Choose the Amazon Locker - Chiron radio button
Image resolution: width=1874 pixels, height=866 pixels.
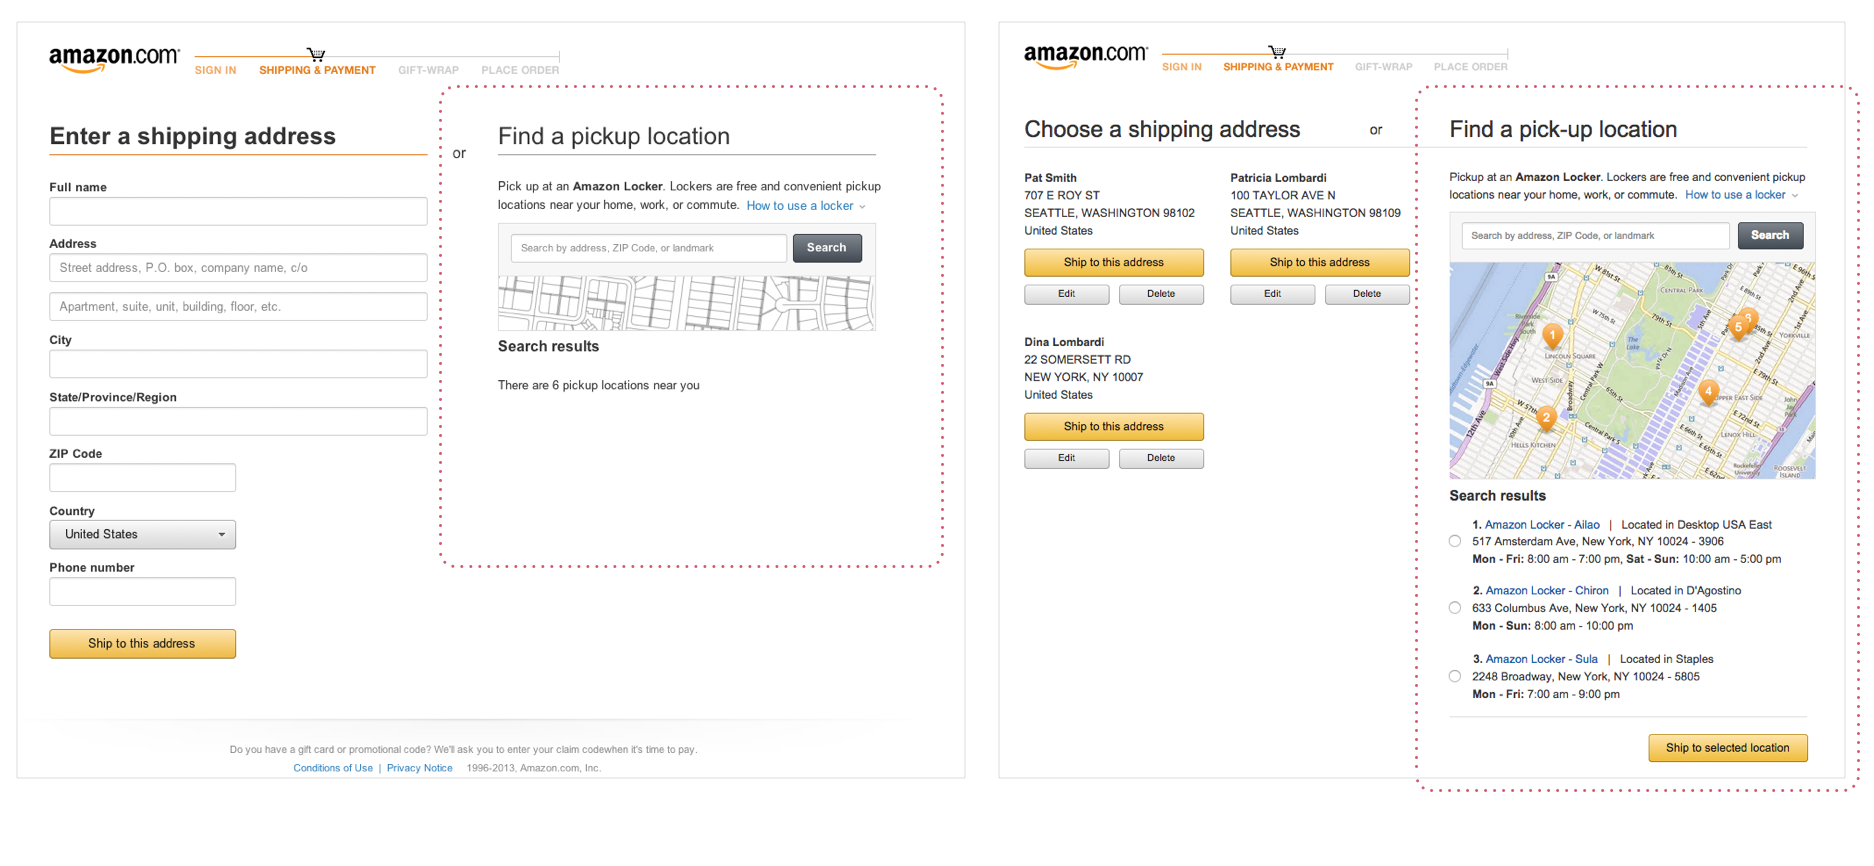pyautogui.click(x=1455, y=608)
